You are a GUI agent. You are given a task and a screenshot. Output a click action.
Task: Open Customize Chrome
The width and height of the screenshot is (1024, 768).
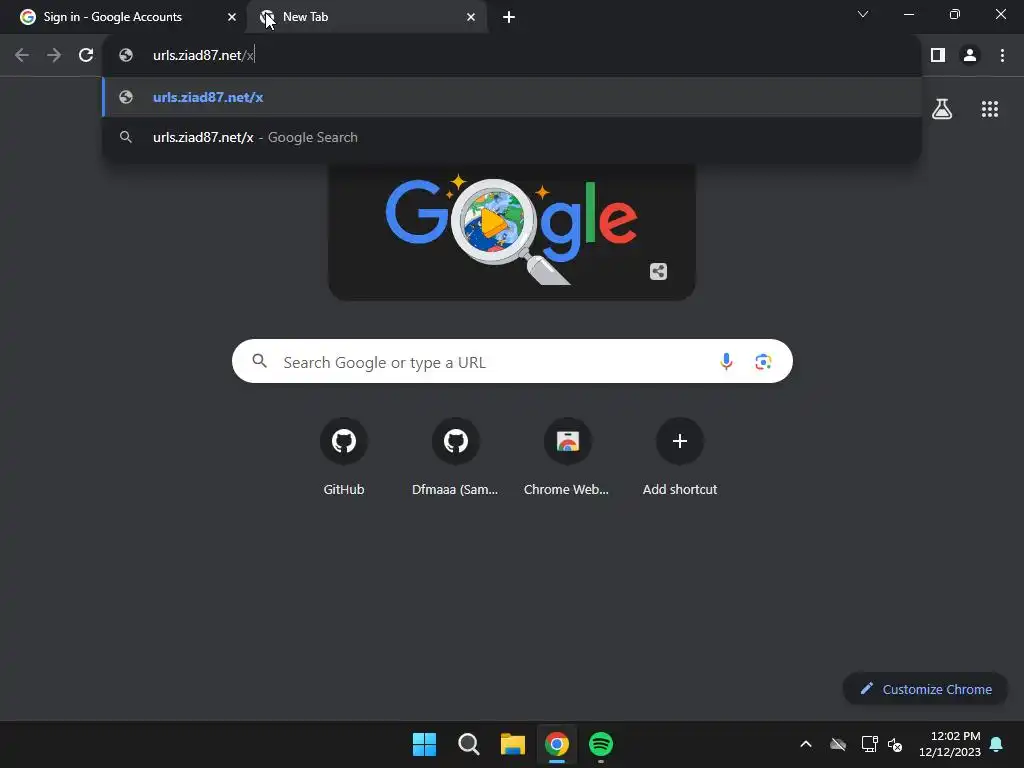point(925,689)
